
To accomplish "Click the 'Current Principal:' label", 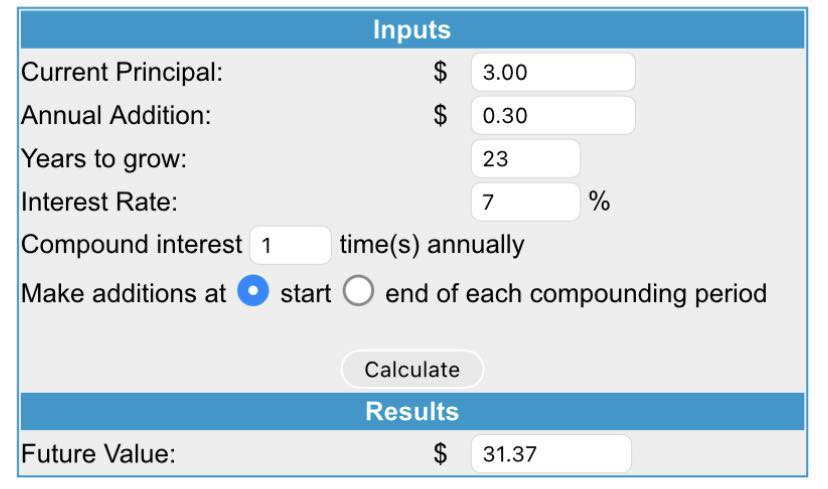I will [122, 73].
